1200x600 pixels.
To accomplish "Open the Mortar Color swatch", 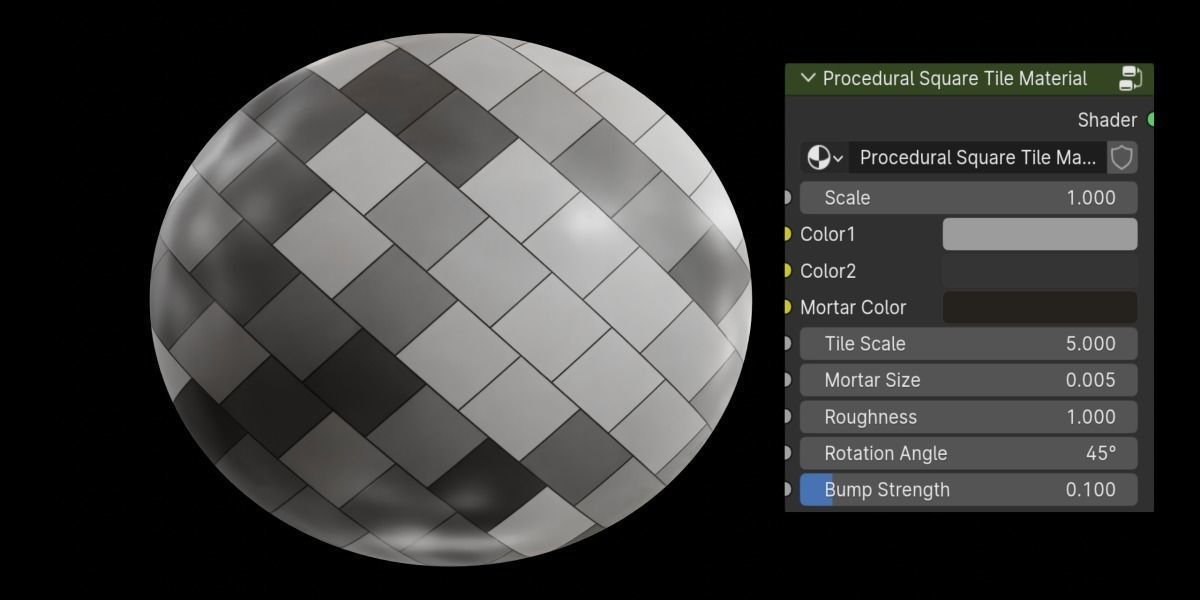I will point(1040,307).
